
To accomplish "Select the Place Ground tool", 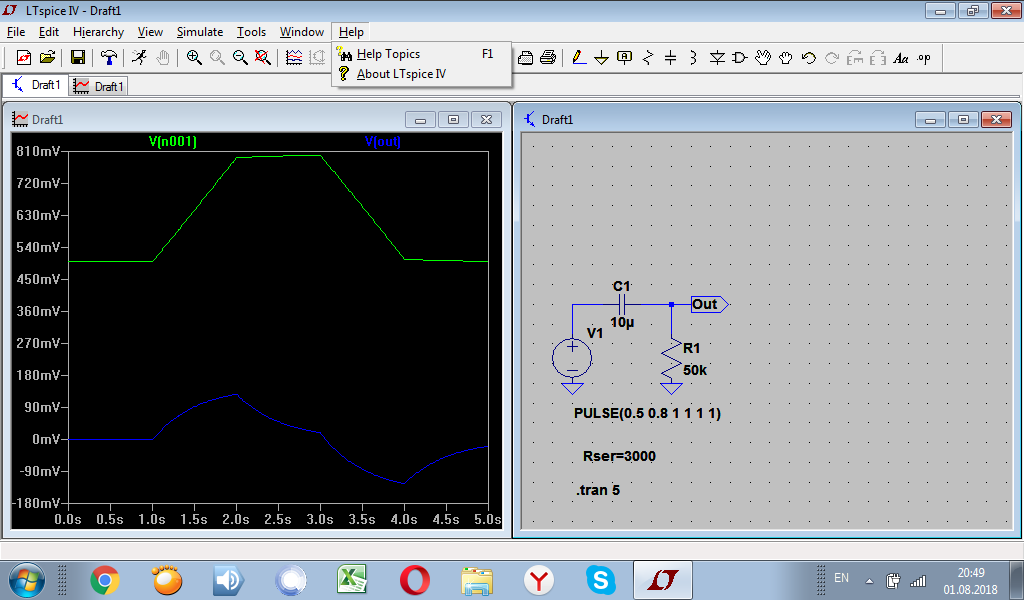I will pyautogui.click(x=601, y=58).
